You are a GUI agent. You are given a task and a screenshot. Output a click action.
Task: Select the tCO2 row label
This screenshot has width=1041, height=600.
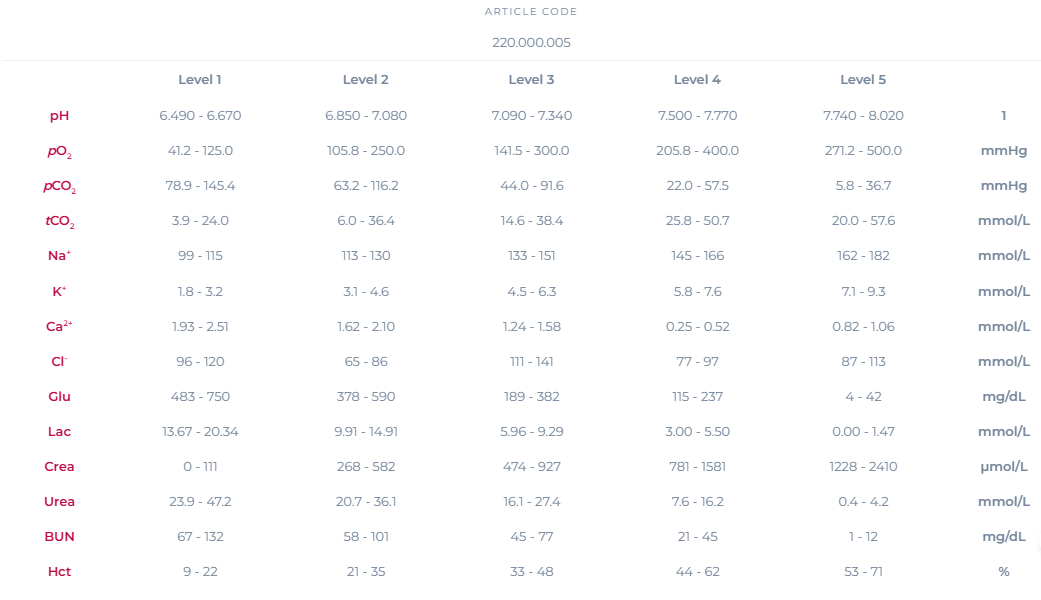coord(60,221)
